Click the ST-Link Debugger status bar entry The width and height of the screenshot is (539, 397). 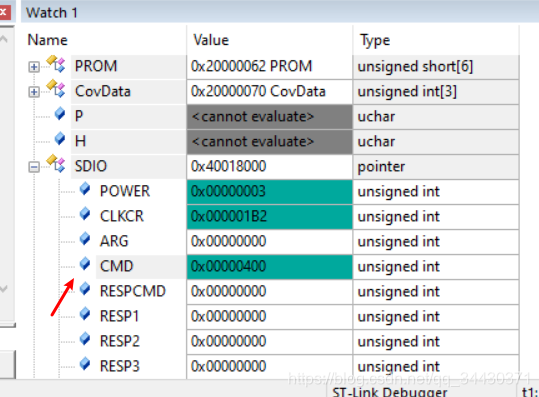(x=390, y=392)
